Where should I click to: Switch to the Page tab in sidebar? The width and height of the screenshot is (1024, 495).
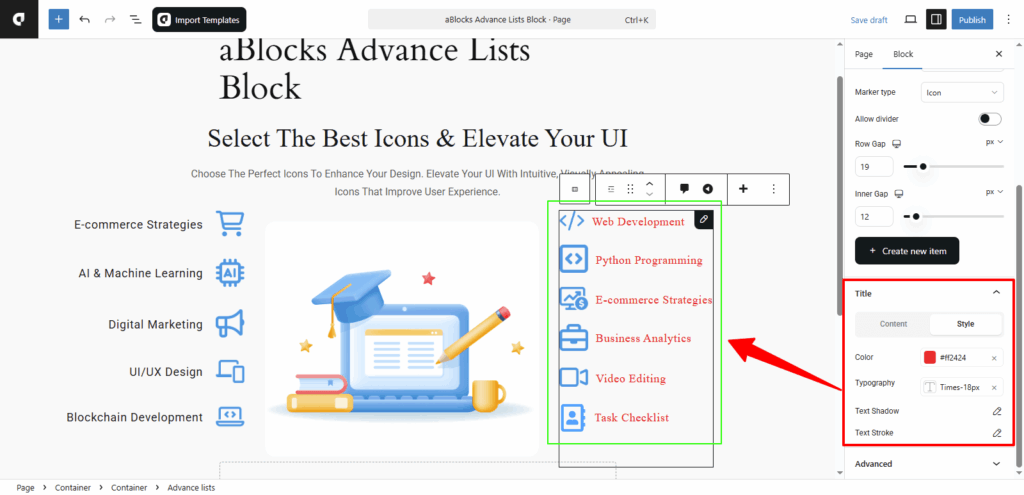[x=863, y=54]
